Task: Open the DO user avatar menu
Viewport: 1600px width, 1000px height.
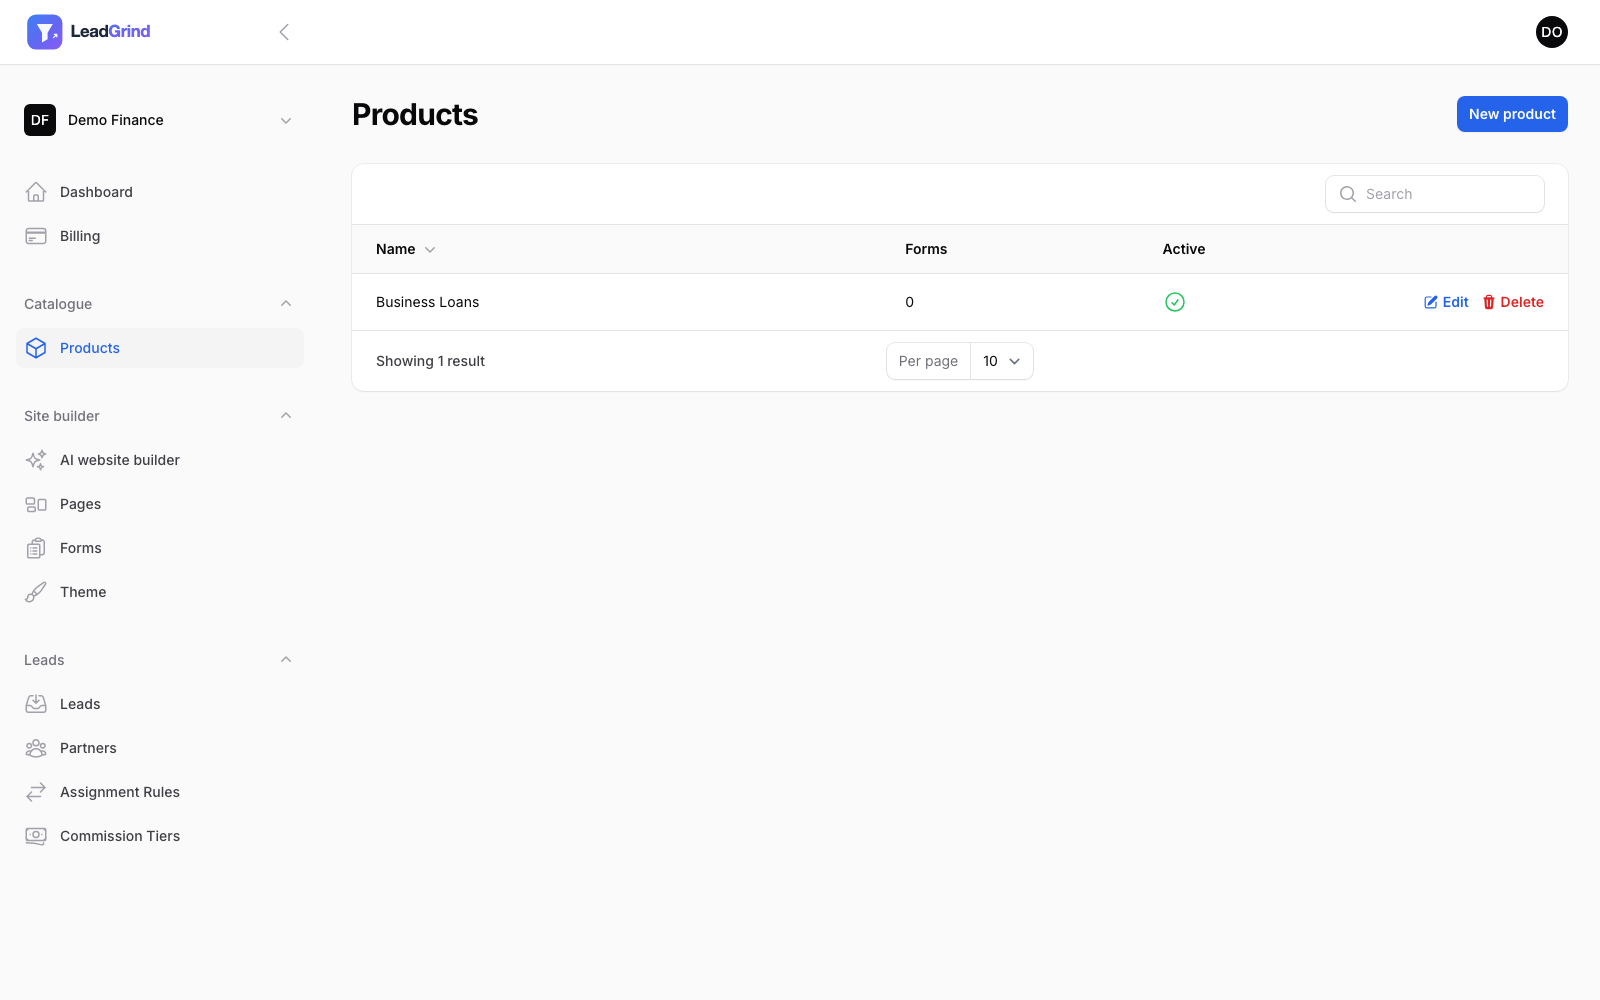Action: click(1551, 32)
